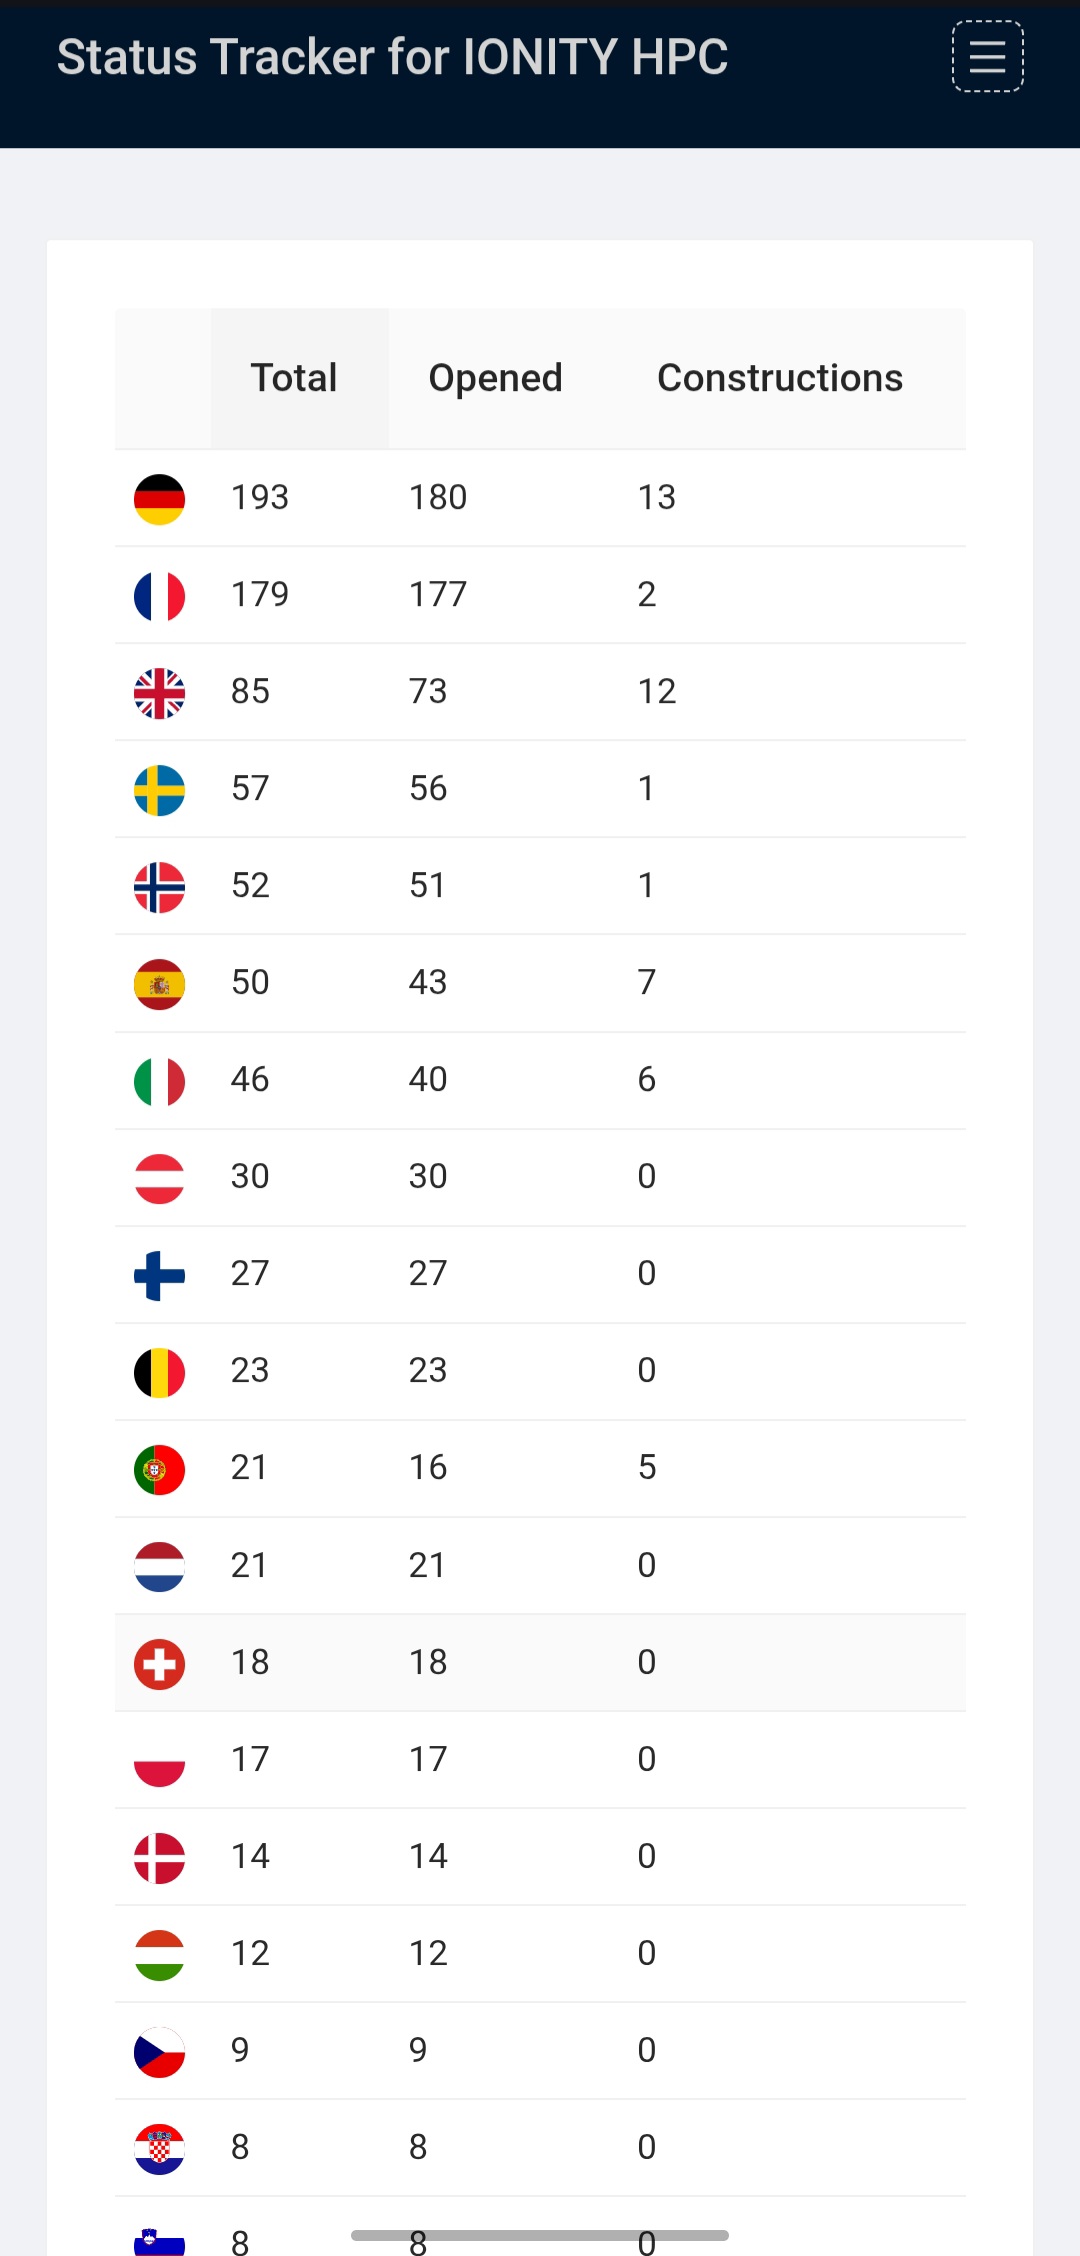Select the Spain flag icon
Image resolution: width=1080 pixels, height=2256 pixels.
point(160,984)
